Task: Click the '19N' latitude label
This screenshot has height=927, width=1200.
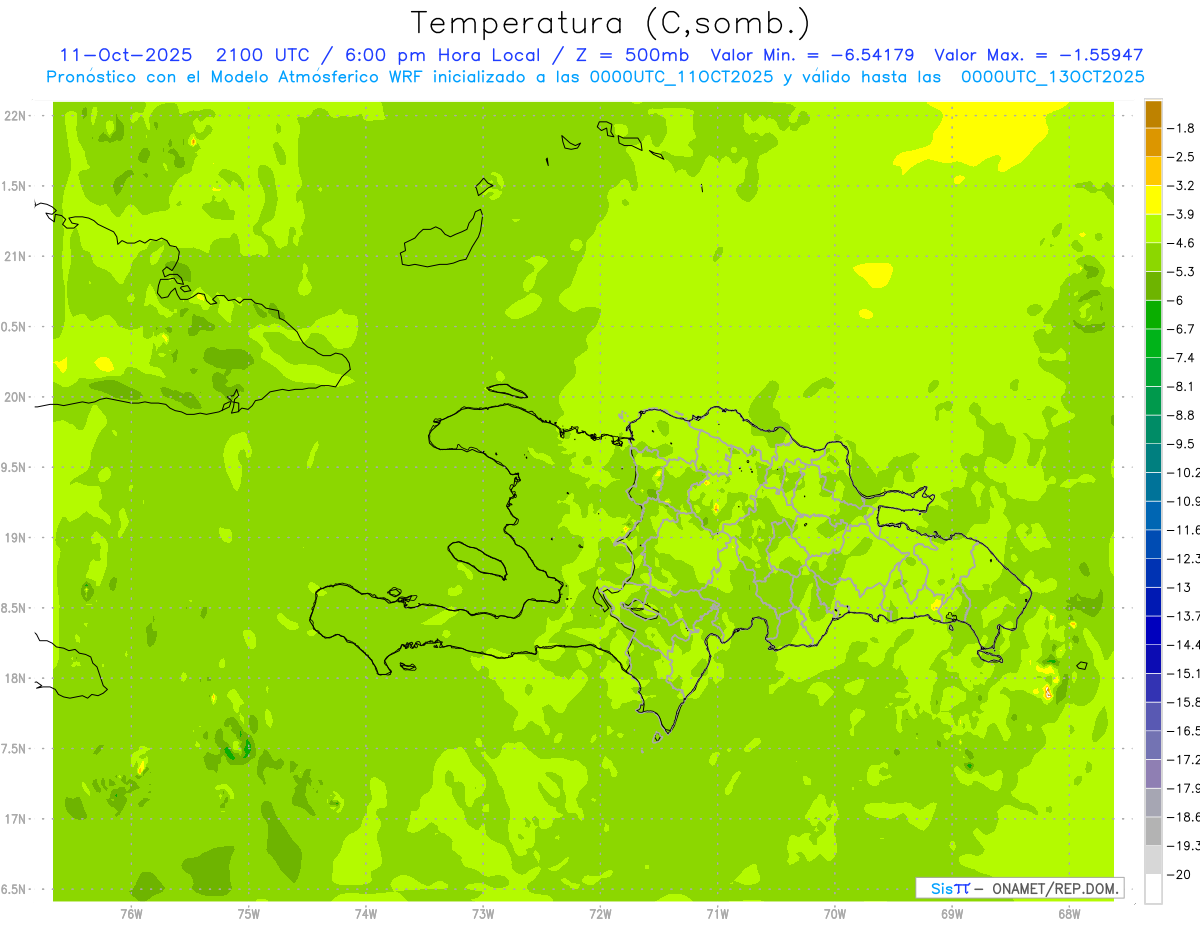Action: [15, 538]
